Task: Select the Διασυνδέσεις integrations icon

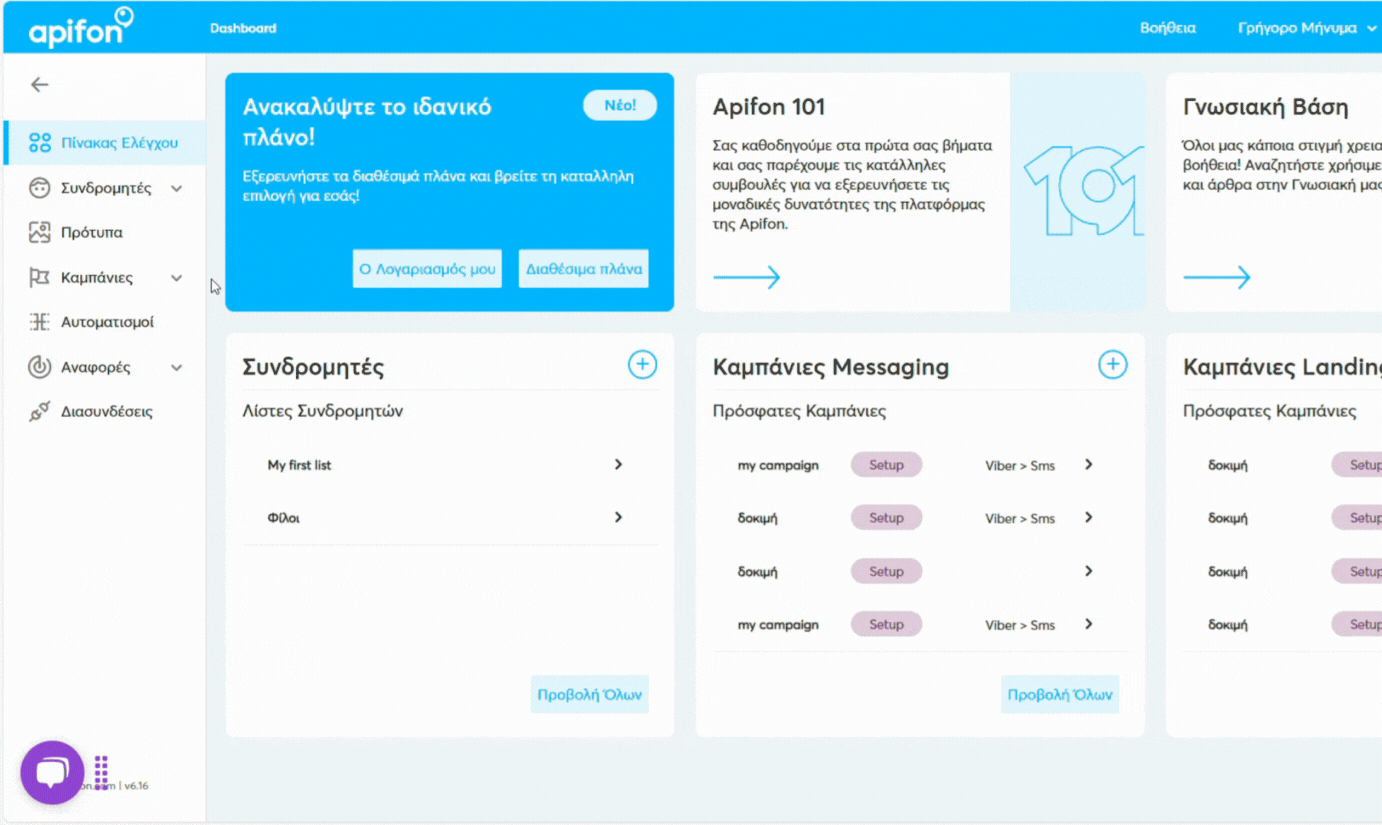Action: pos(38,411)
